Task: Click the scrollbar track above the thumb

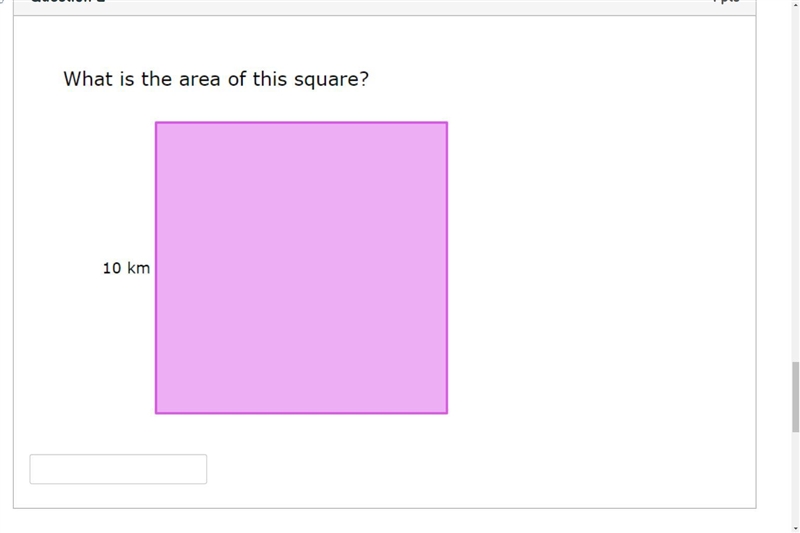Action: pos(795,184)
